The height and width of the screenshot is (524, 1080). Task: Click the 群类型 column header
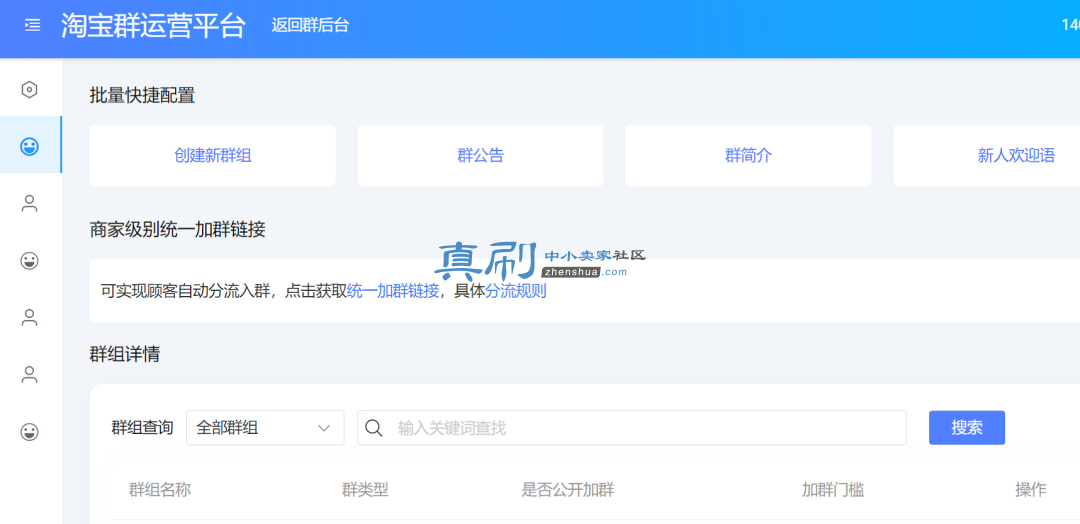366,490
